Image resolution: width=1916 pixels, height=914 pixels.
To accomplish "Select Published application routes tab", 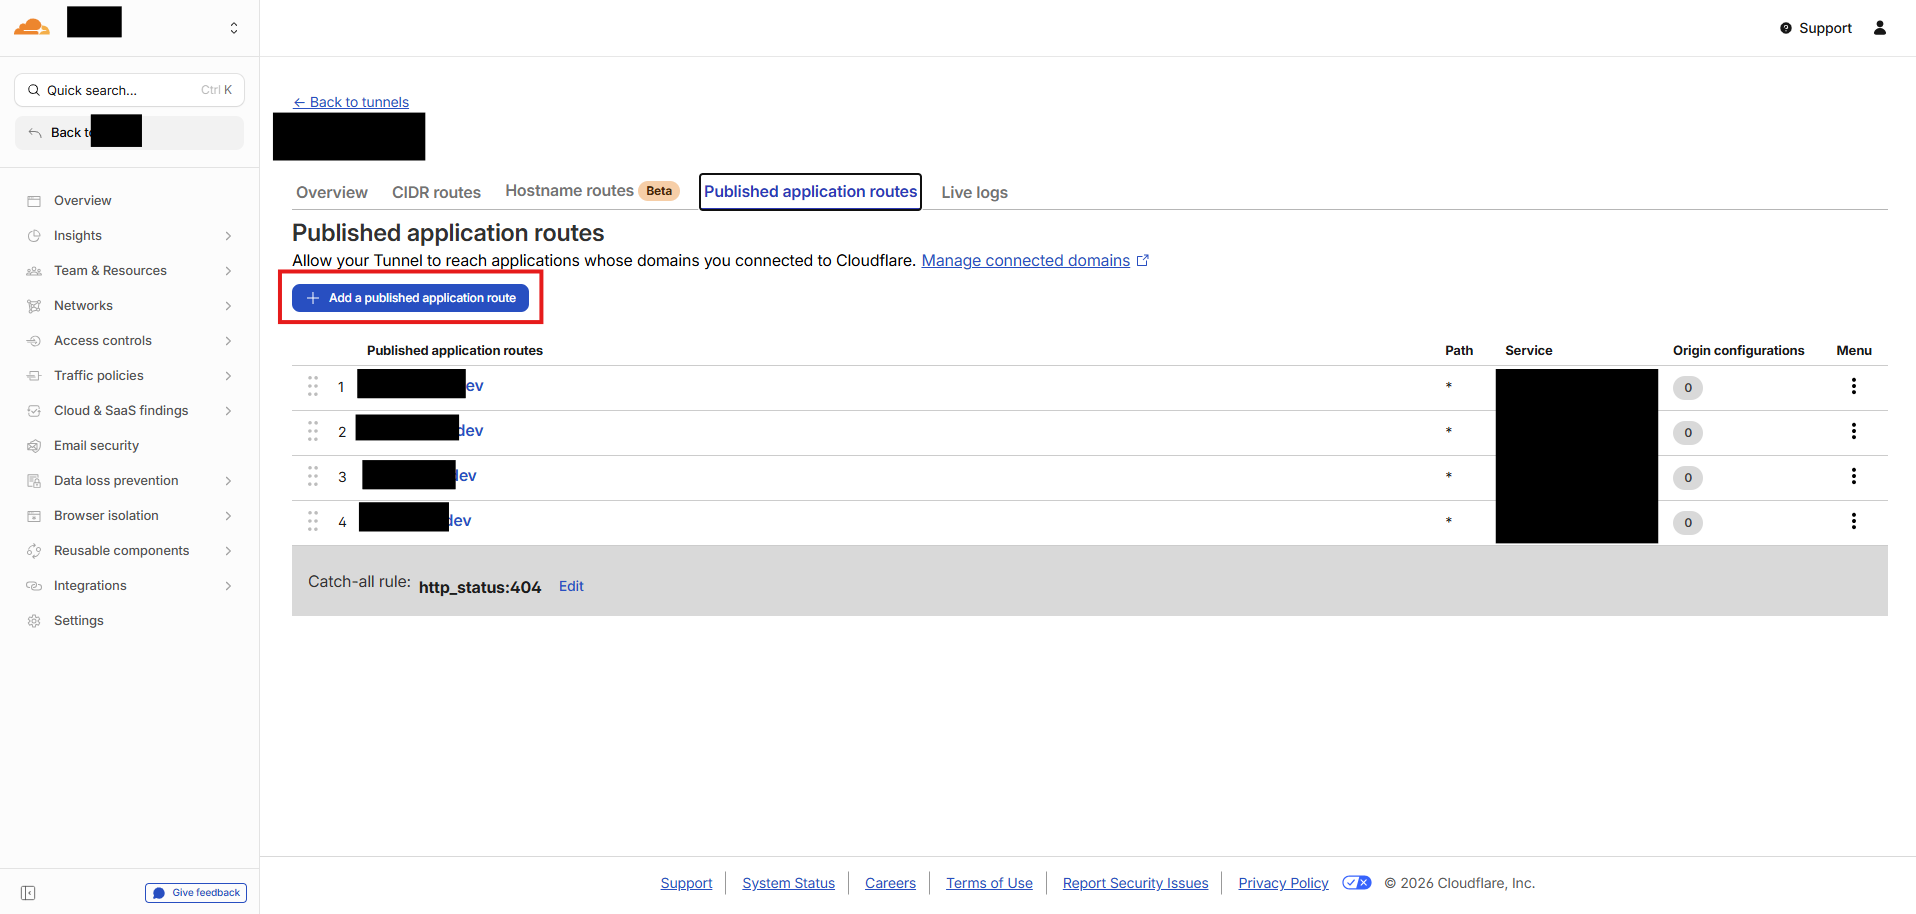I will pyautogui.click(x=810, y=192).
